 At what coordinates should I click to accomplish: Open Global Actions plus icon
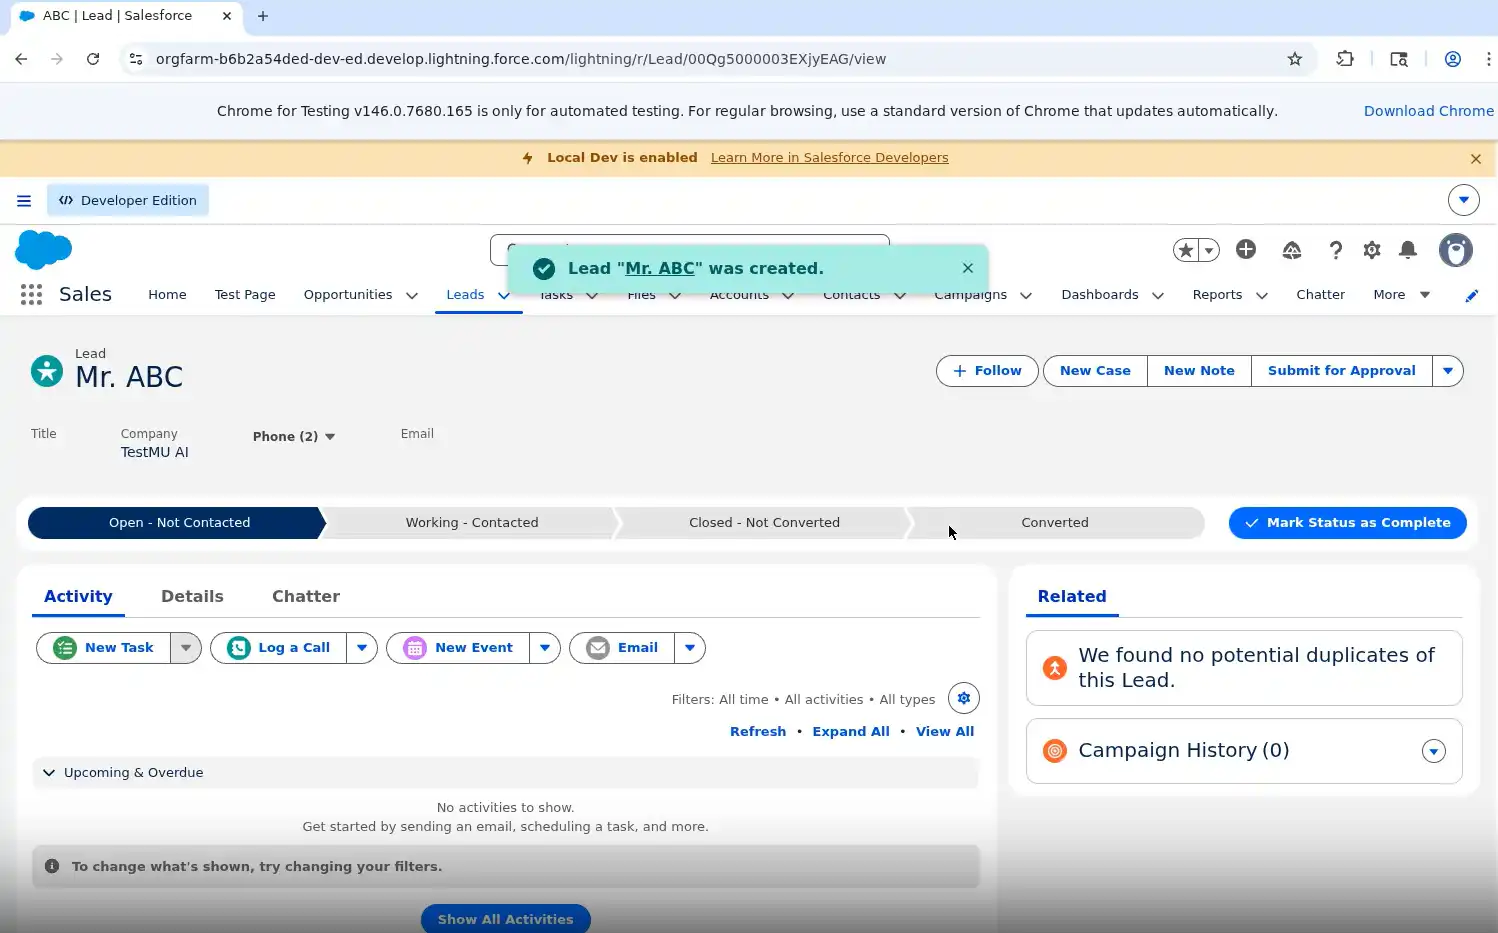click(x=1246, y=250)
